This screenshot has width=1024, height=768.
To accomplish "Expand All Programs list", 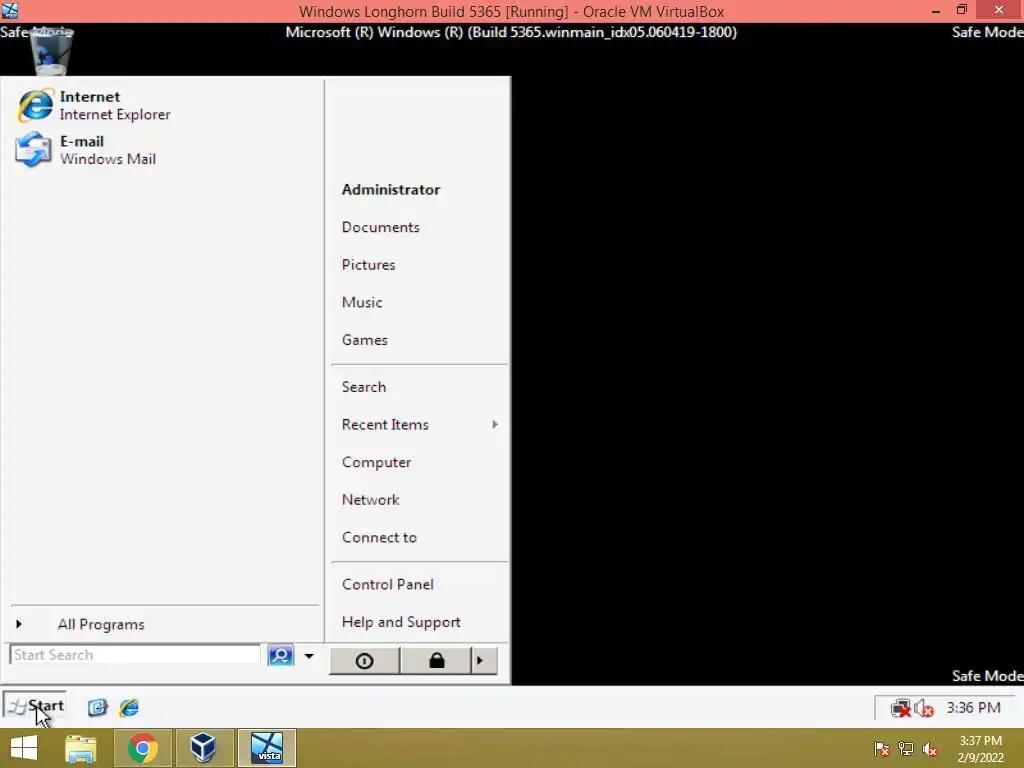I will (x=101, y=624).
